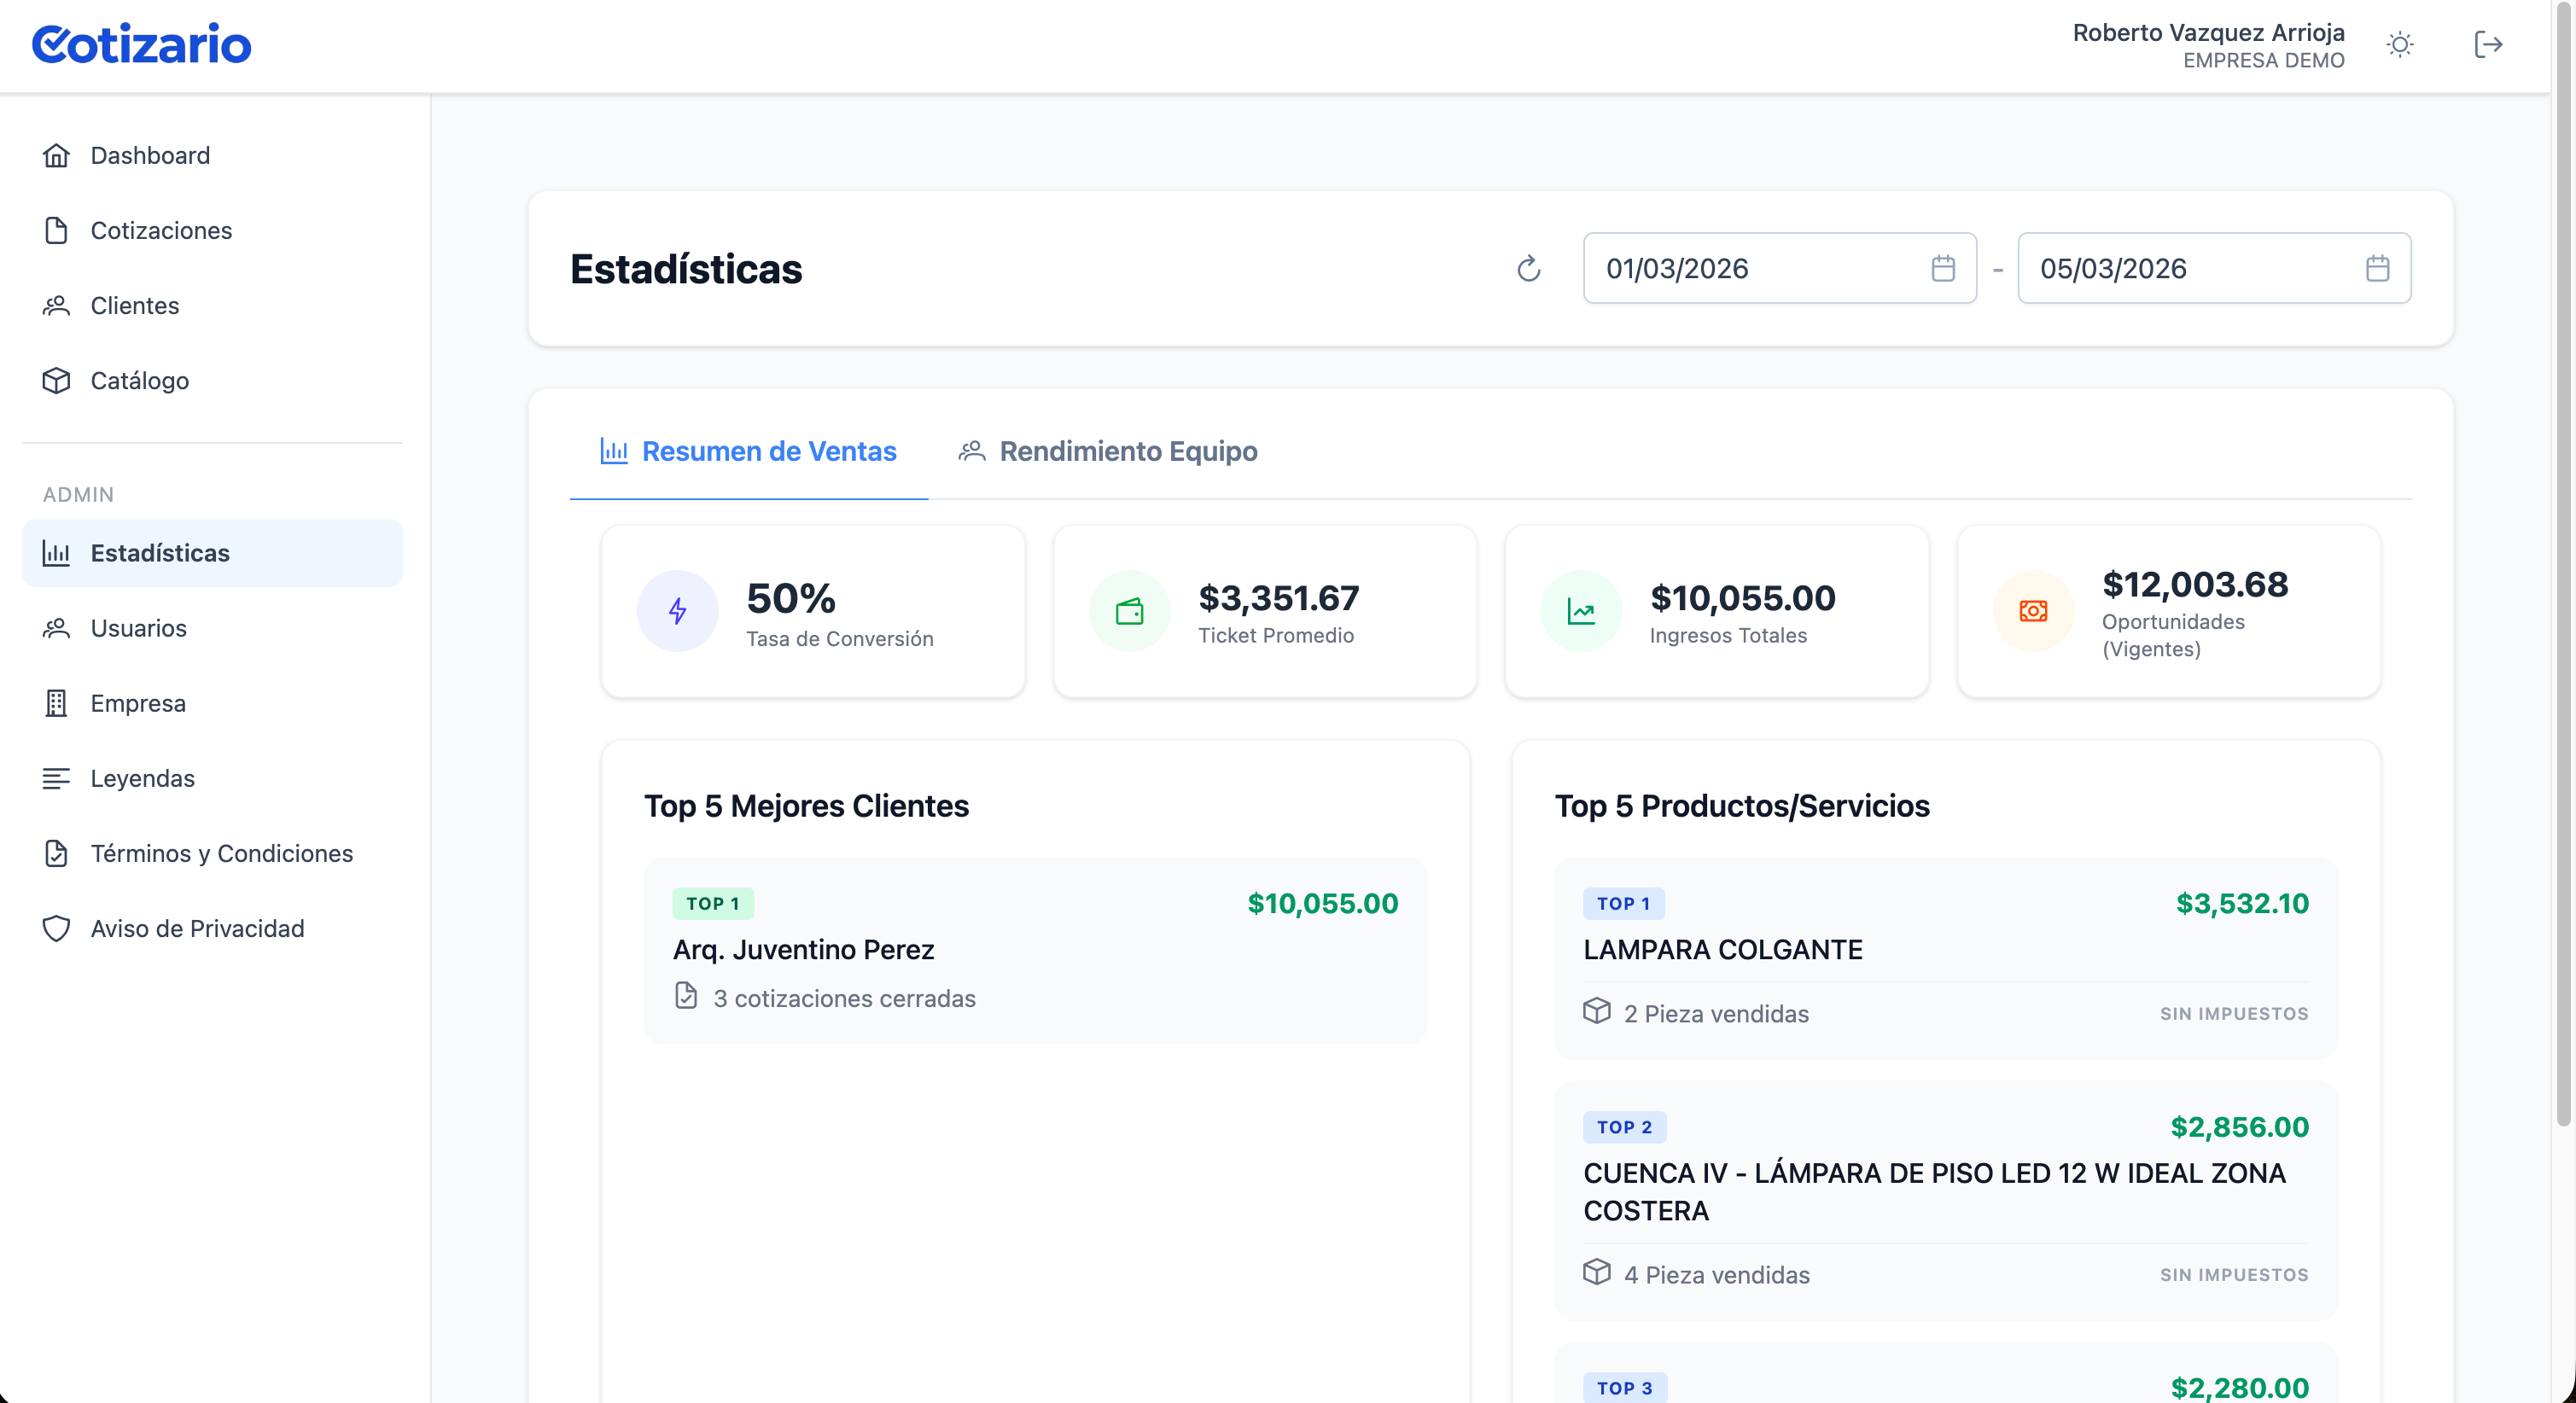
Task: Click the Empresa building icon
Action: pyautogui.click(x=56, y=703)
